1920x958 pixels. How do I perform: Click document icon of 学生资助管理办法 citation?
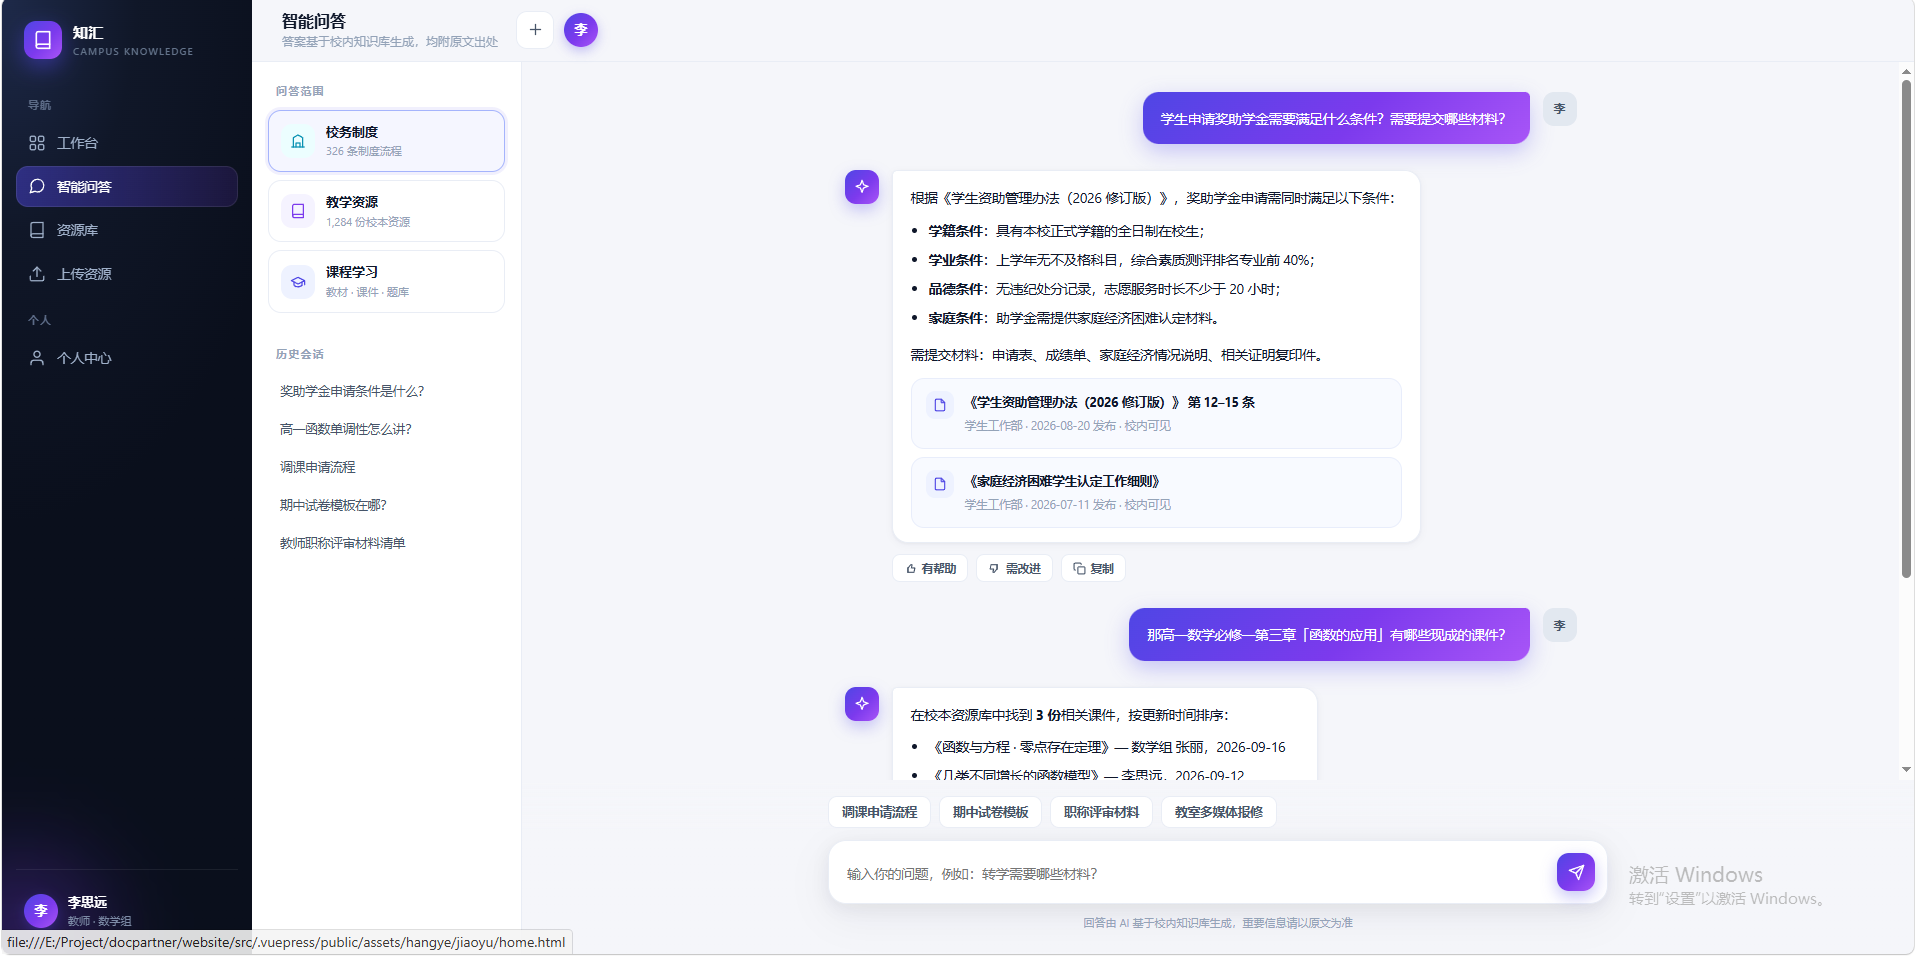939,405
